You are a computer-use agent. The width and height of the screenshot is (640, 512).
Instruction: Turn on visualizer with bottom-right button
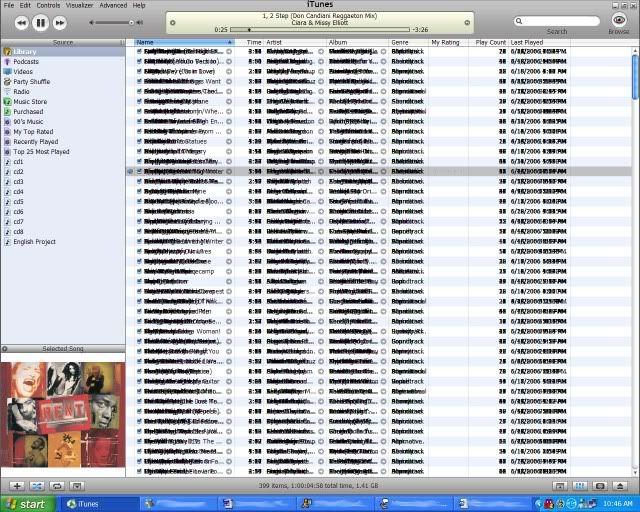click(x=600, y=486)
